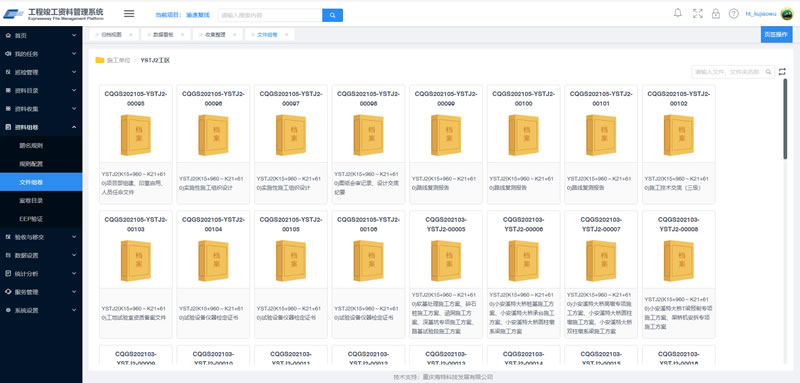
Task: Expand the 首页 menu chevron
Action: click(74, 35)
